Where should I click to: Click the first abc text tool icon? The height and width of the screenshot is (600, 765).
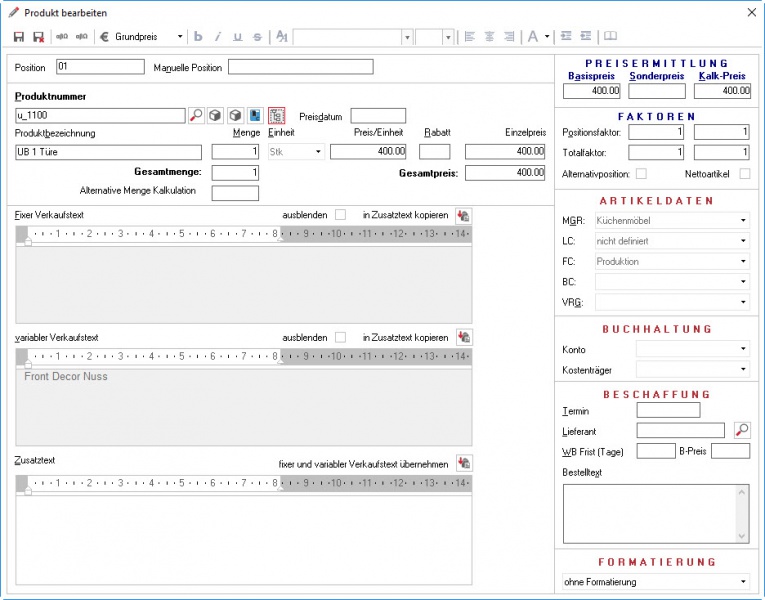click(x=62, y=37)
